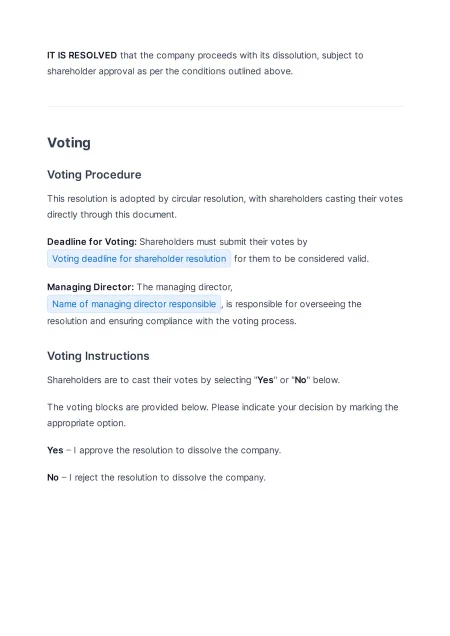Click the Yes approval option line
450x636 pixels.
pyautogui.click(x=164, y=450)
